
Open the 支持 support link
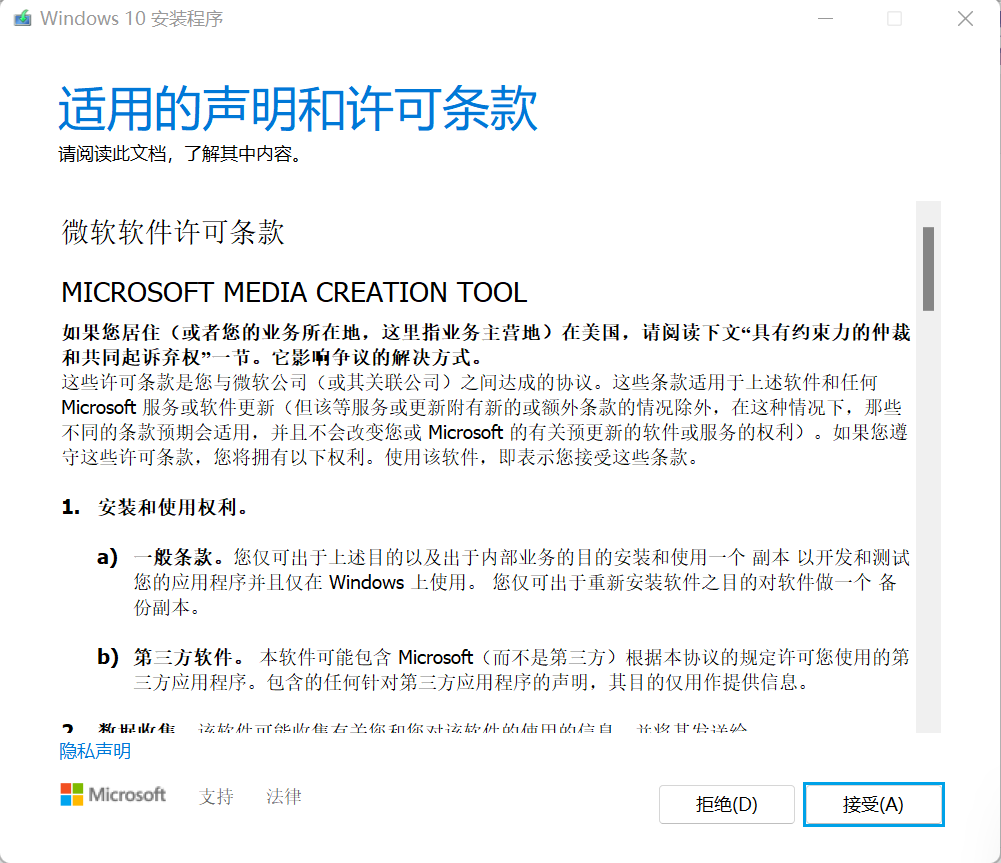(217, 796)
